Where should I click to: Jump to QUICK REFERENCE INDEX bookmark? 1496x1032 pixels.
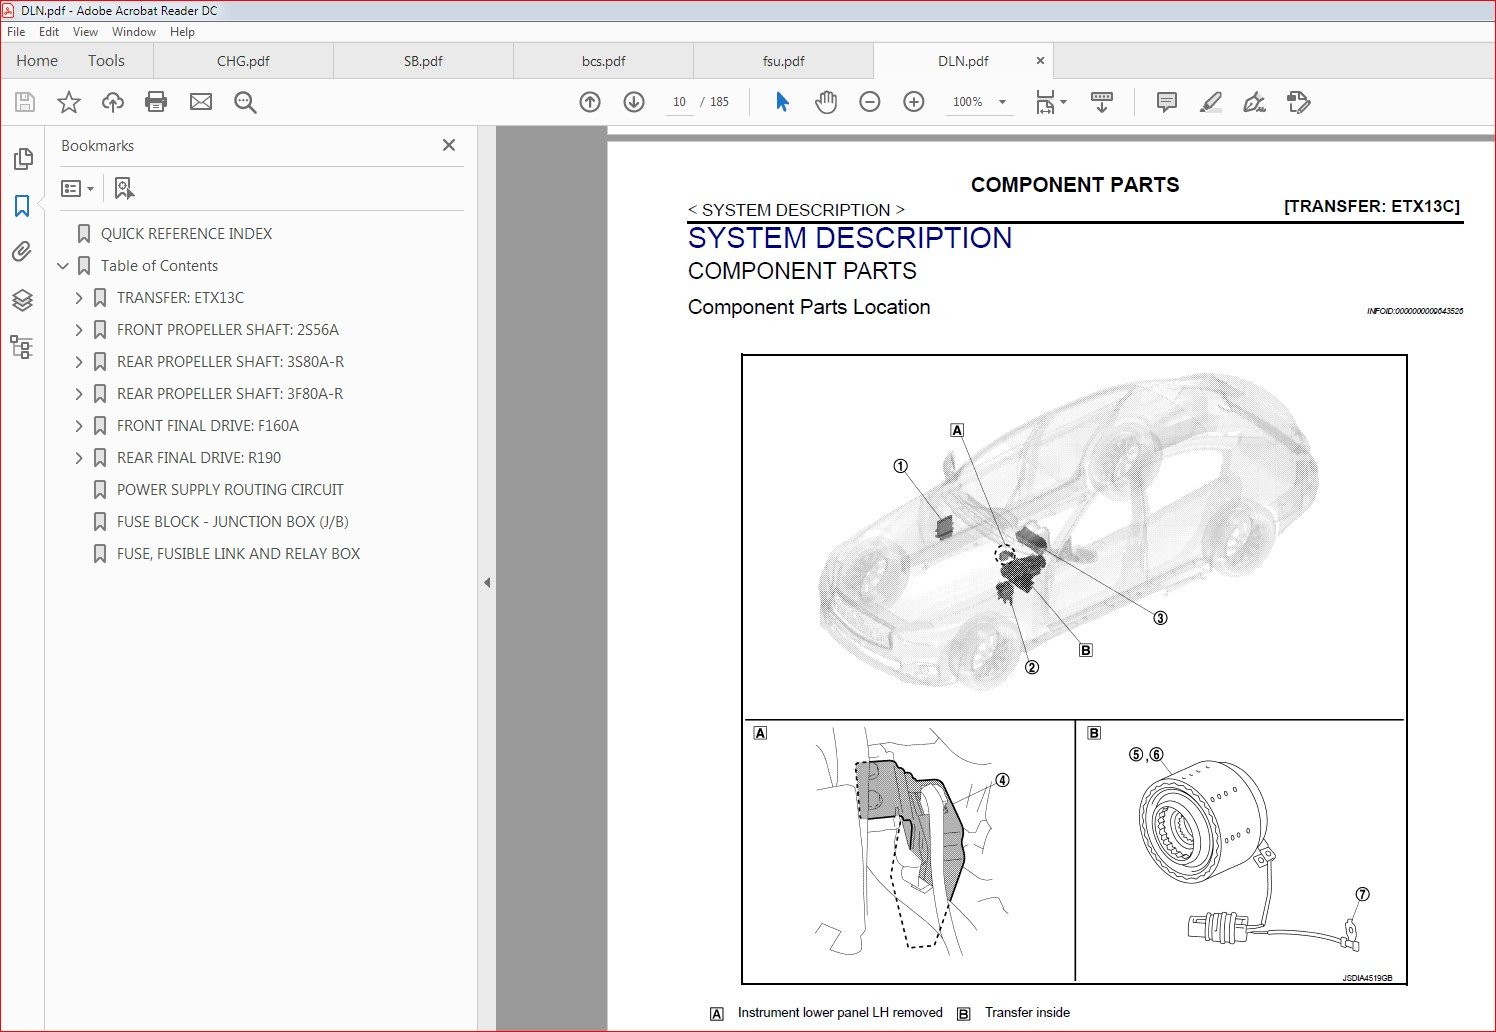point(186,234)
